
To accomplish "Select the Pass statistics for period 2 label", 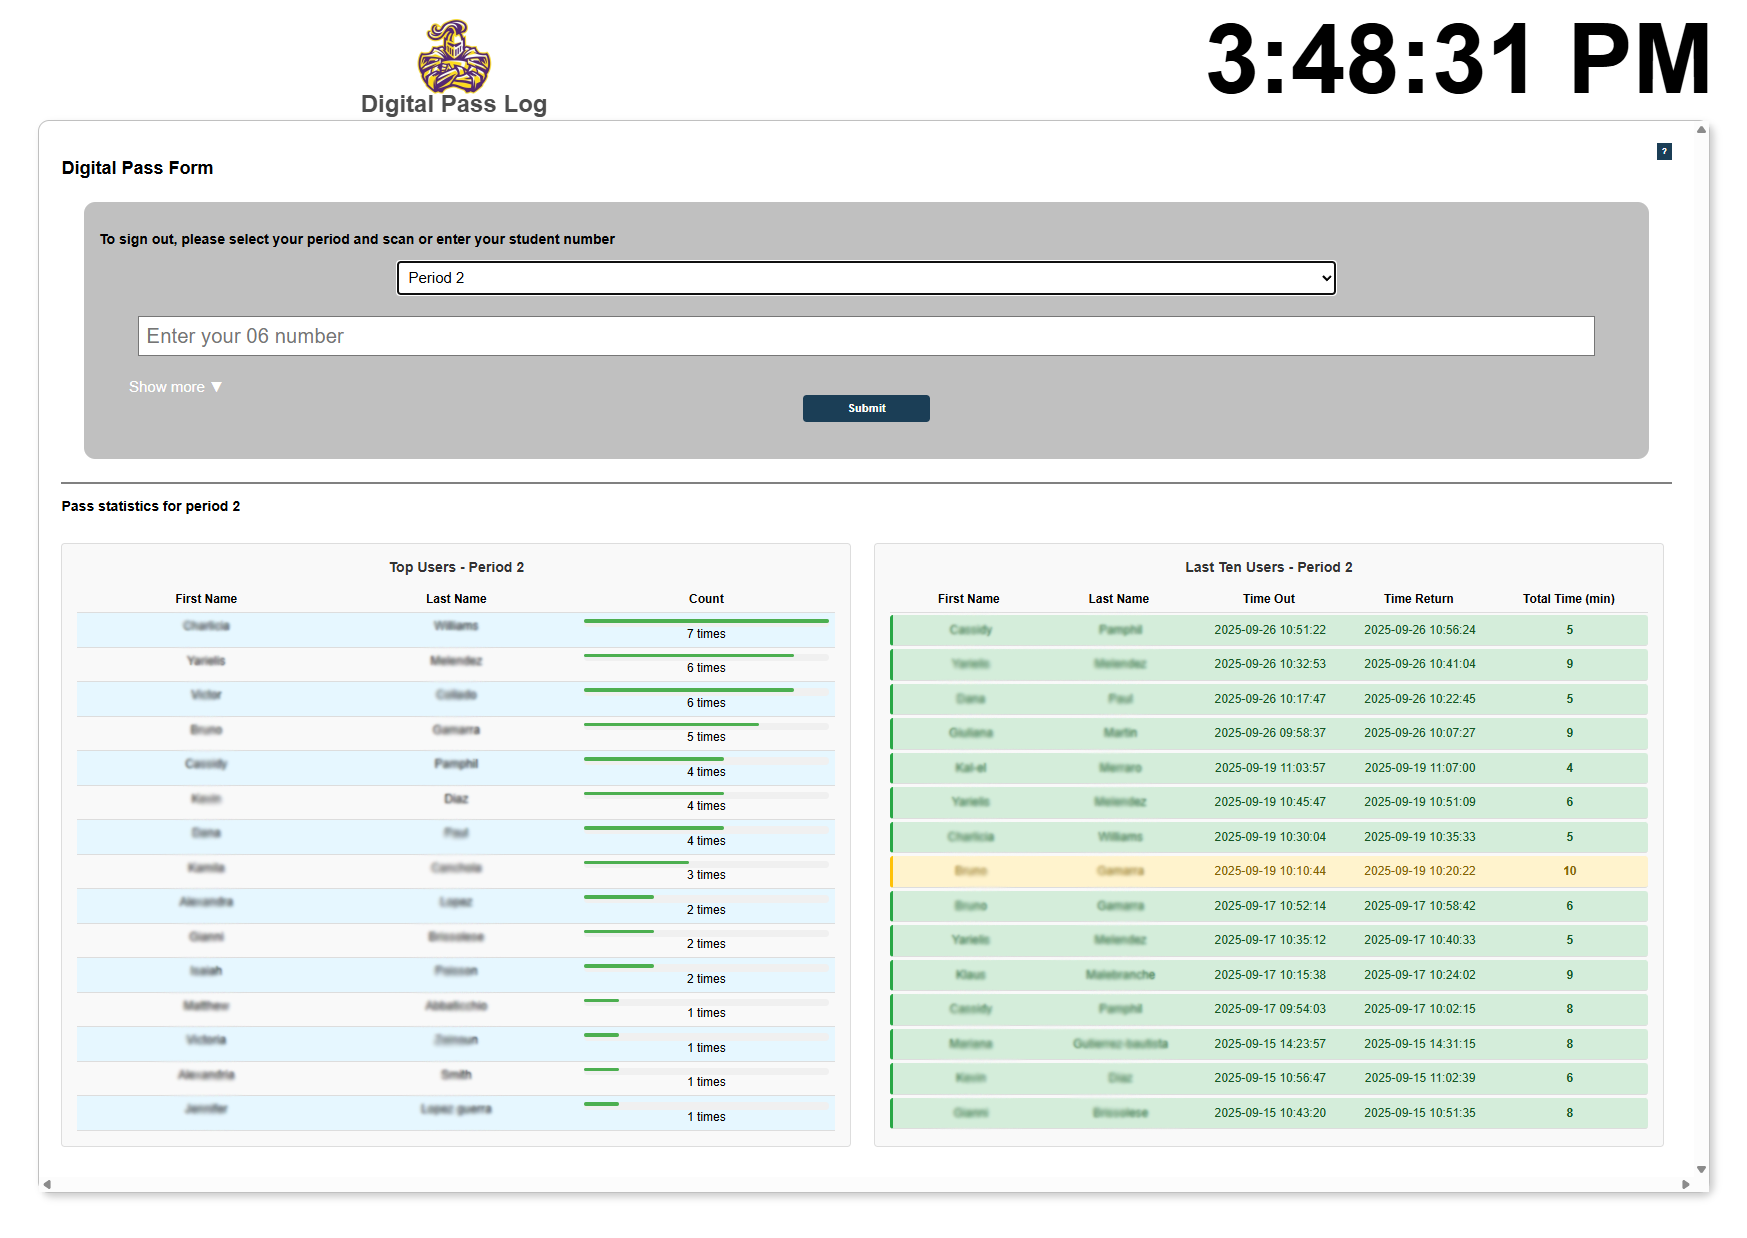I will click(x=150, y=506).
